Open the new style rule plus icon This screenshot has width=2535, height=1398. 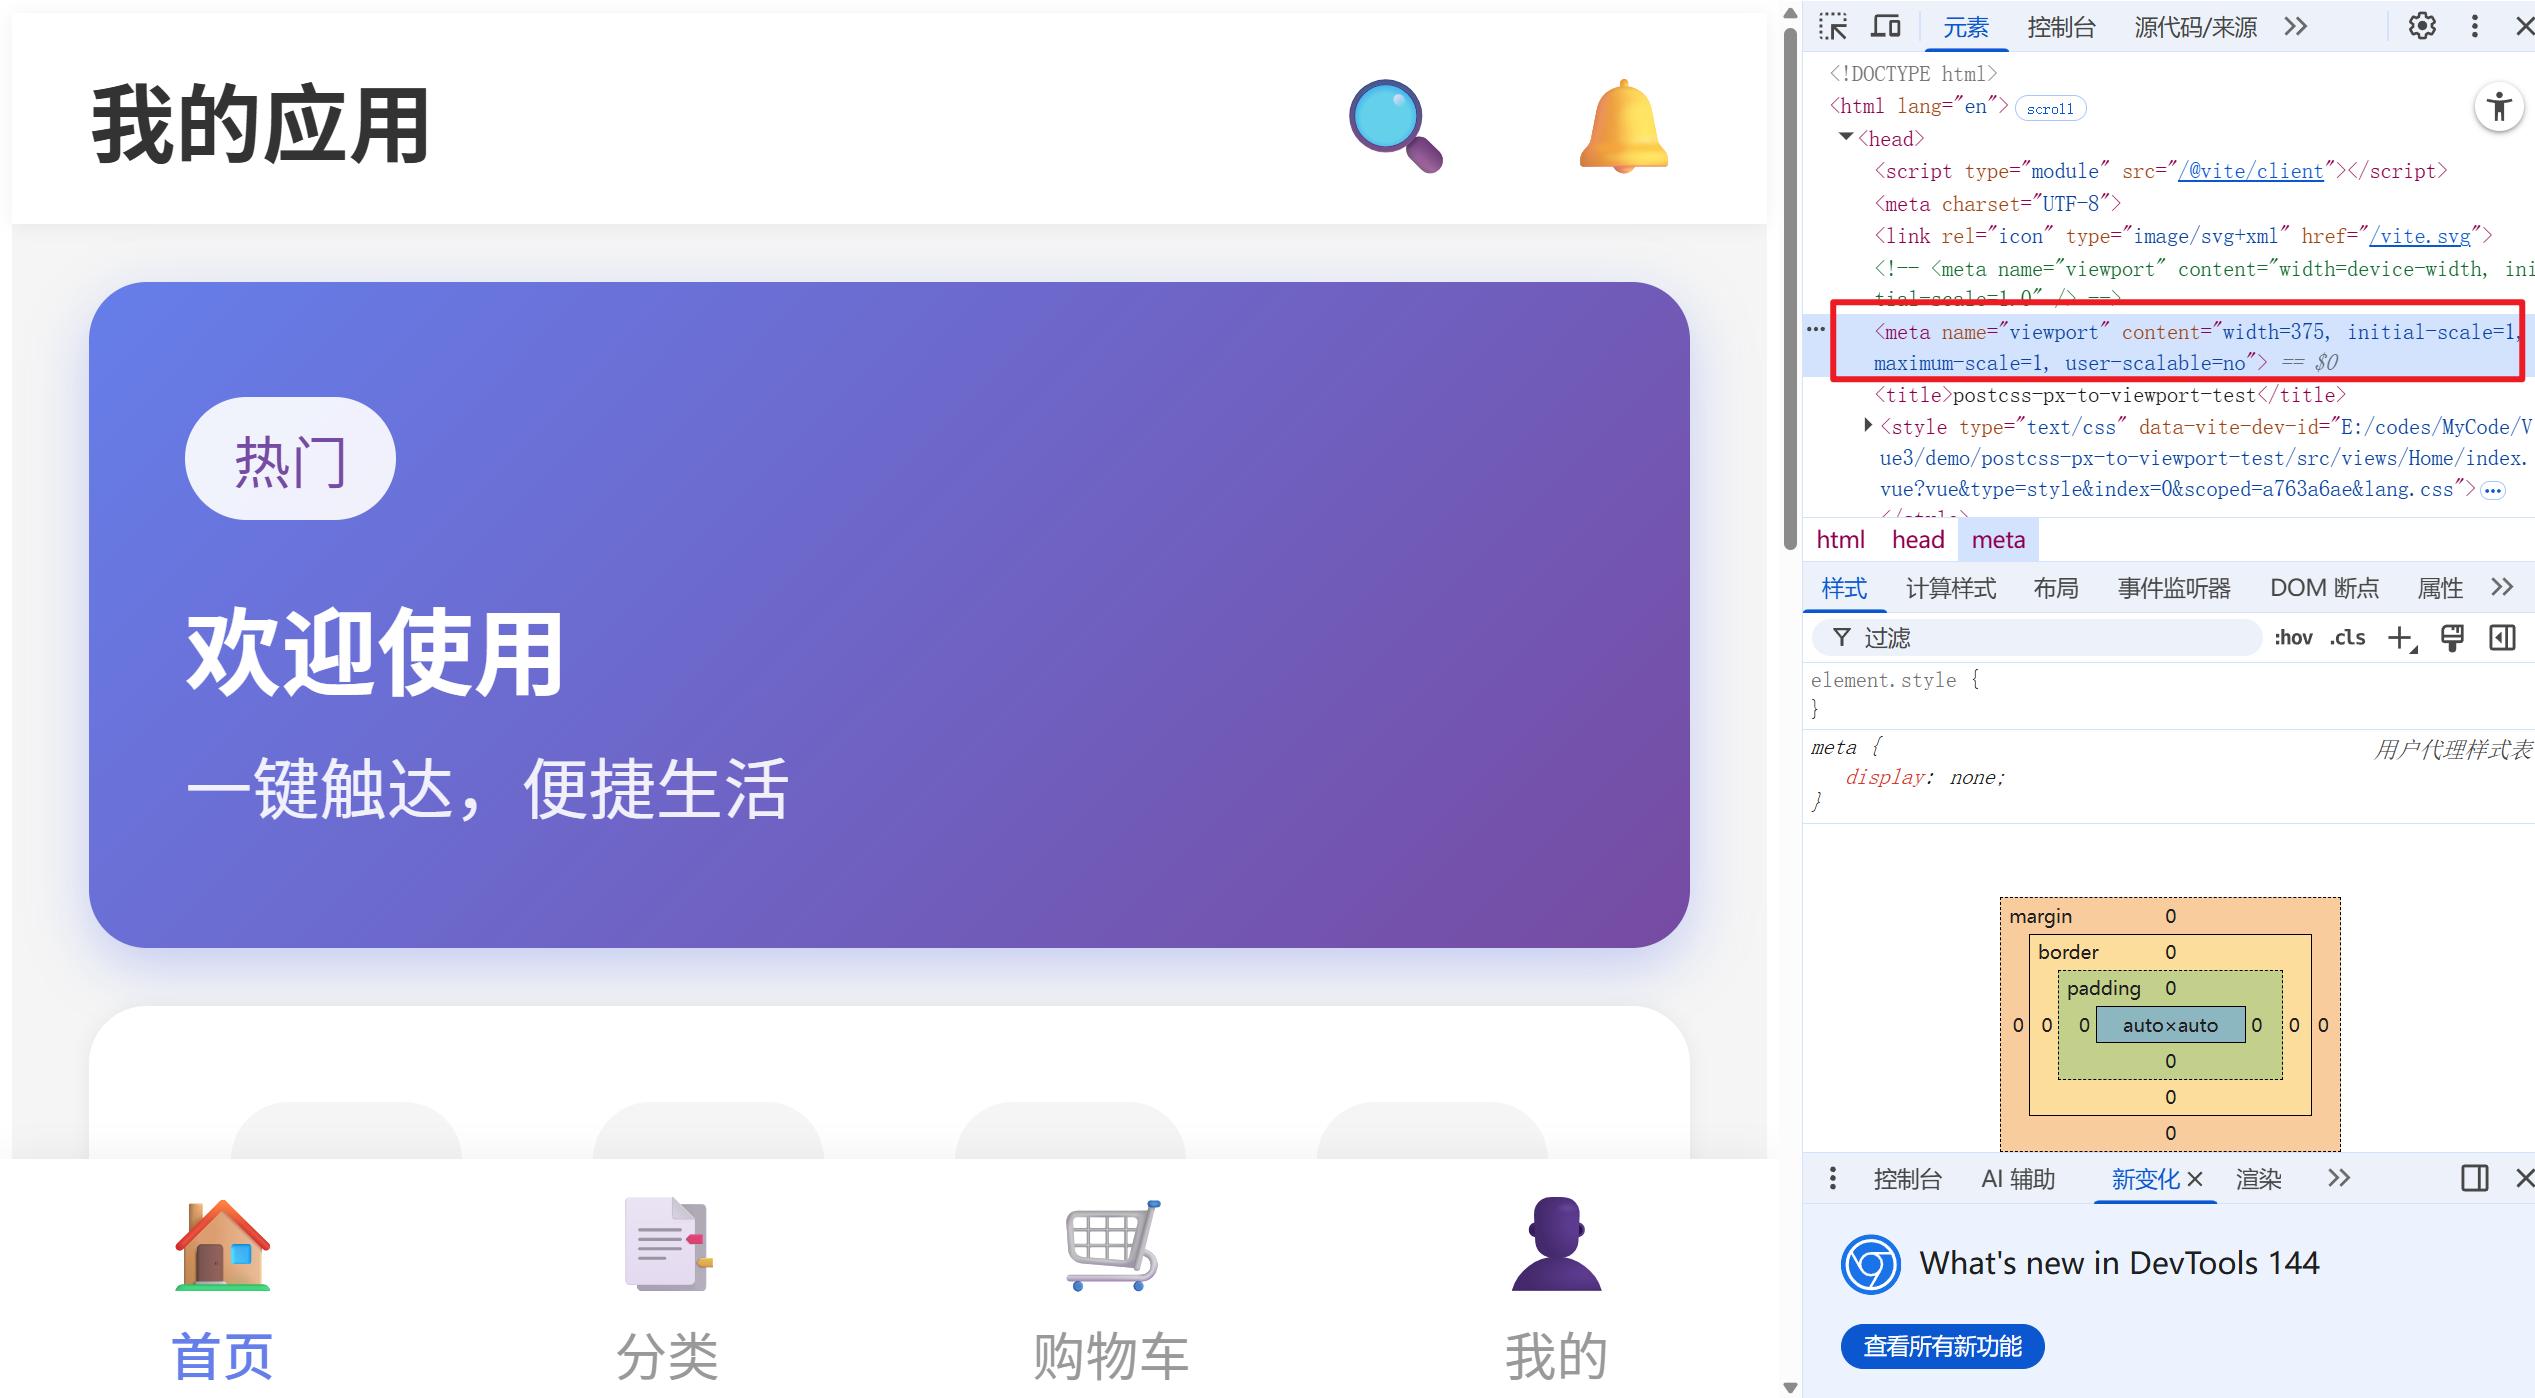[x=2401, y=638]
